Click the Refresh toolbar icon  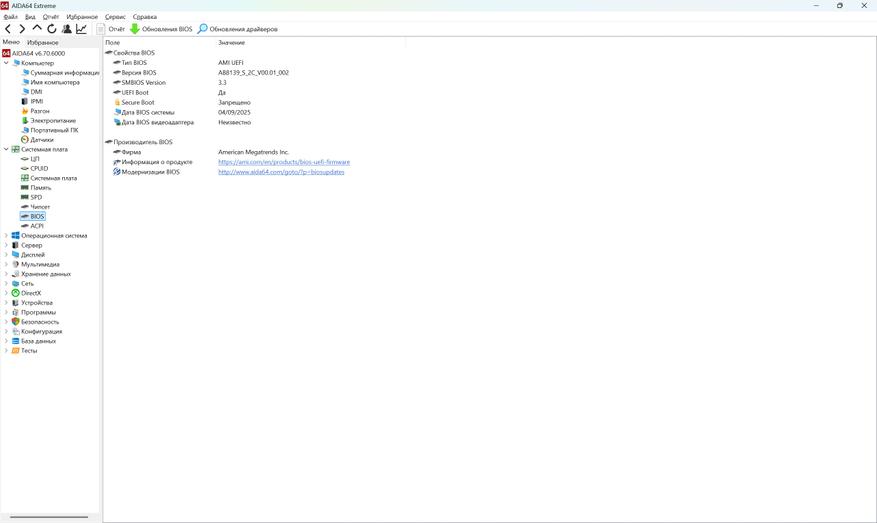pos(51,29)
